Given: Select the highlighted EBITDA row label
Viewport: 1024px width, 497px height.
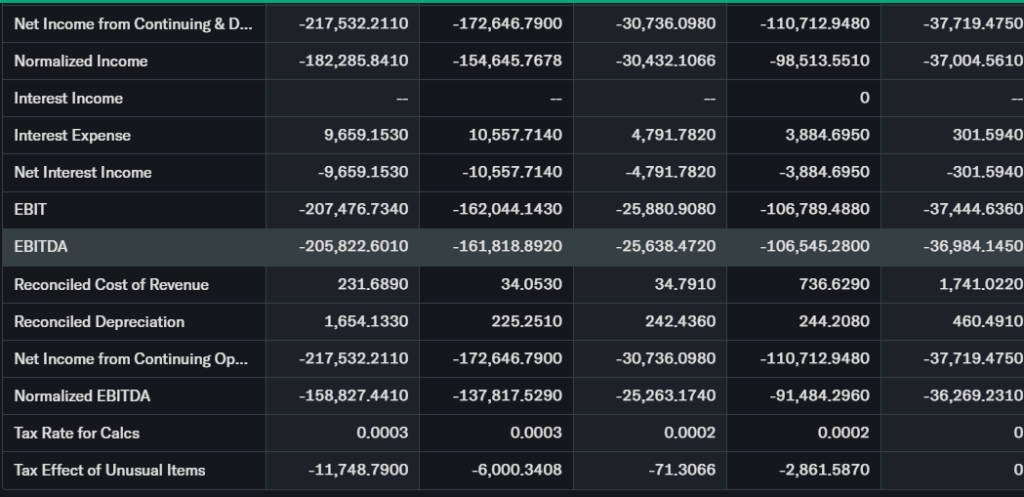Looking at the screenshot, I should click(x=41, y=247).
